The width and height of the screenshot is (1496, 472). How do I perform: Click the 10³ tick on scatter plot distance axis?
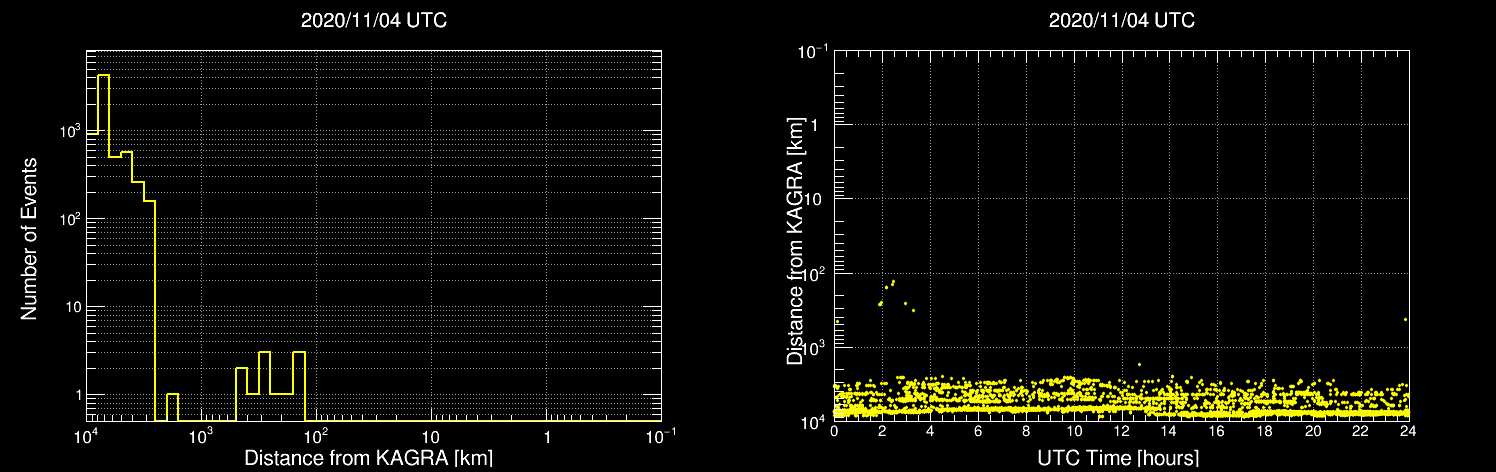tap(813, 347)
